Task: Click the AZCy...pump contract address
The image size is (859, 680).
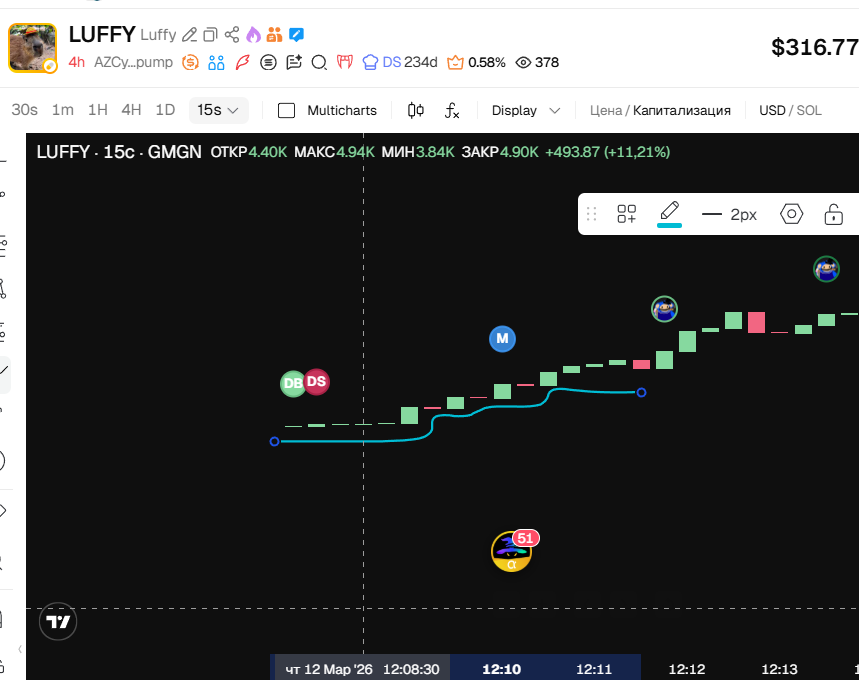Action: click(x=133, y=62)
